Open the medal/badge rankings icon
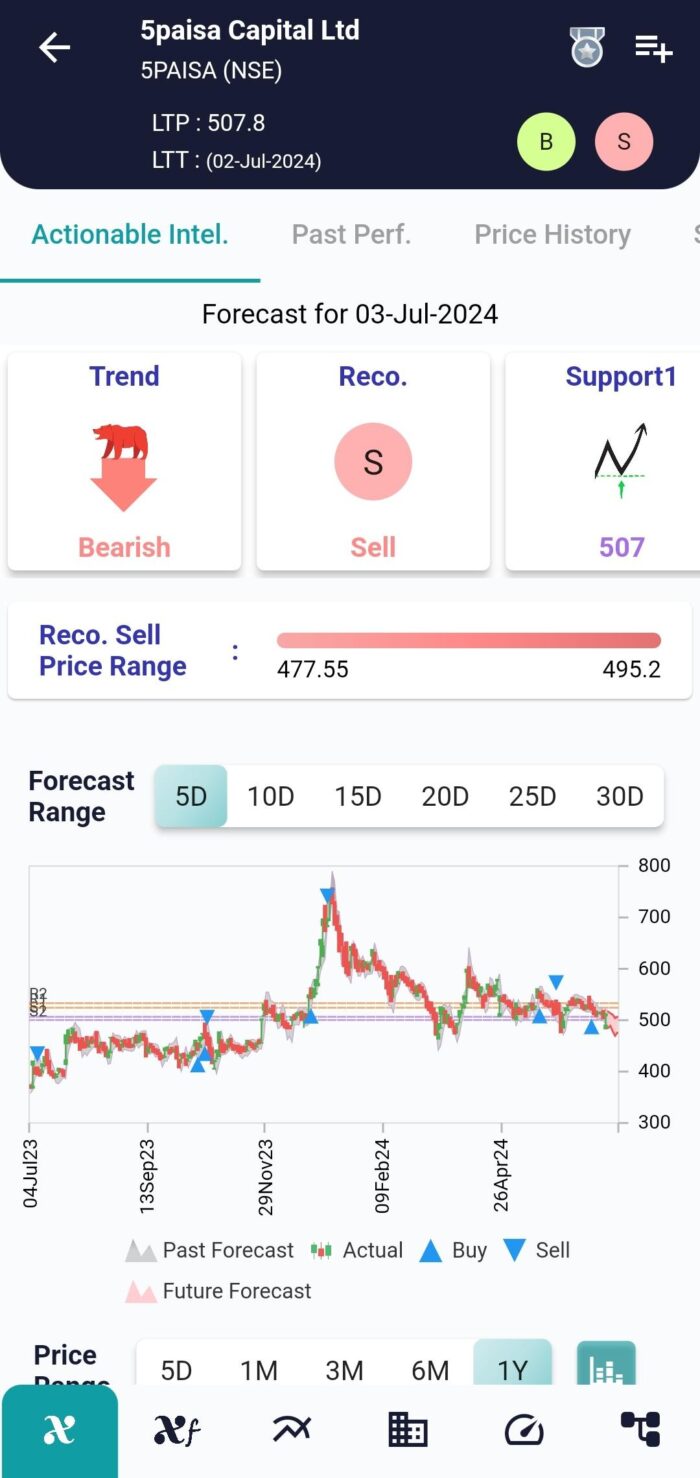Image resolution: width=700 pixels, height=1478 pixels. 586,47
